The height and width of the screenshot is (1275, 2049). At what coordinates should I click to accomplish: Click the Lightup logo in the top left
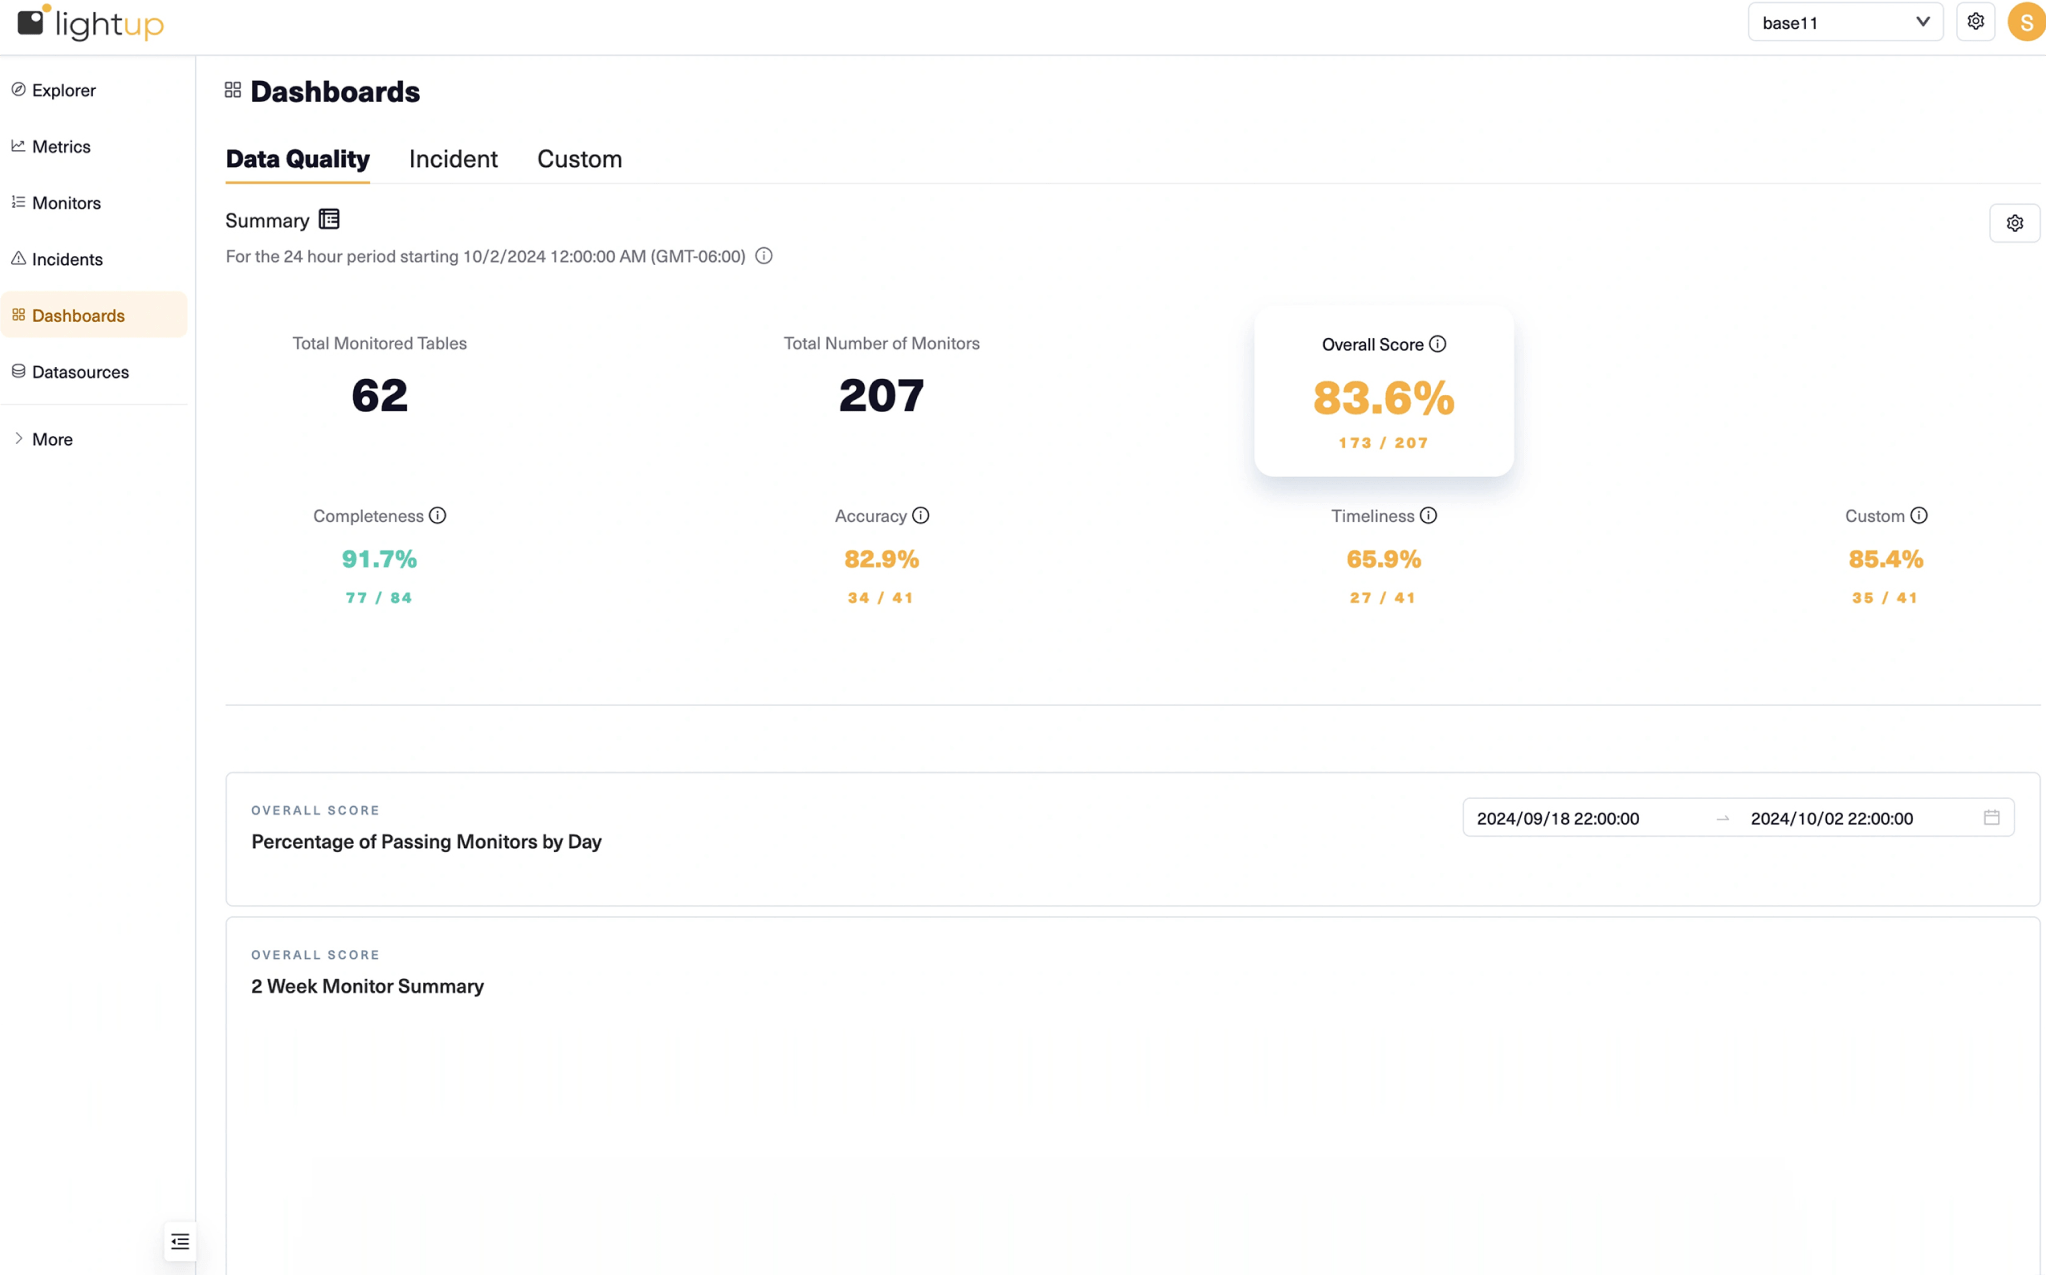[x=90, y=23]
